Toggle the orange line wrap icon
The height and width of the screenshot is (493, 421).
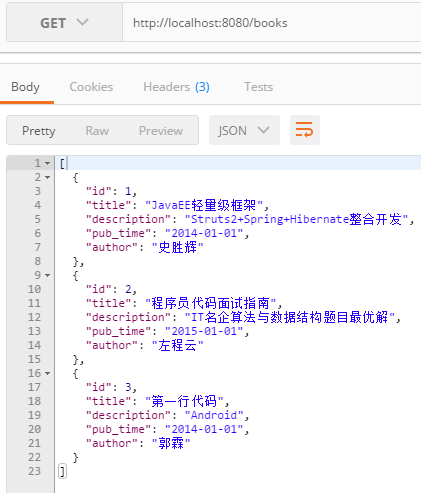(305, 130)
